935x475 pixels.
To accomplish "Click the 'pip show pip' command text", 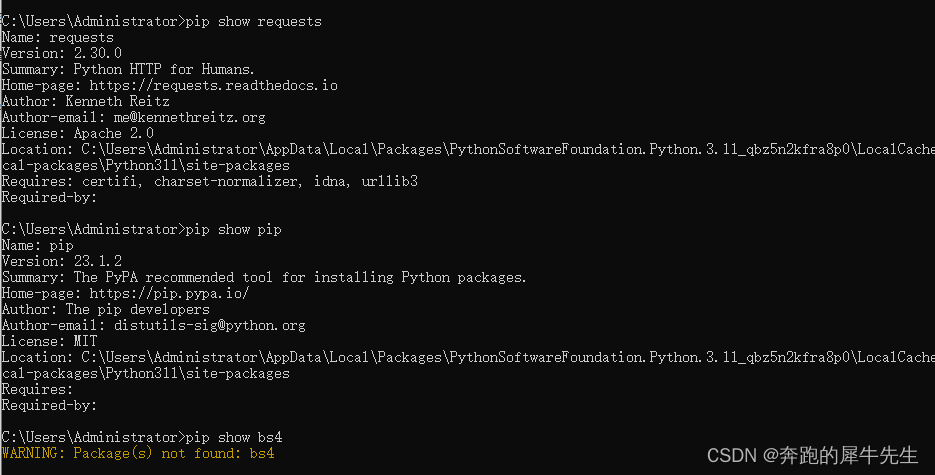I will [x=233, y=229].
